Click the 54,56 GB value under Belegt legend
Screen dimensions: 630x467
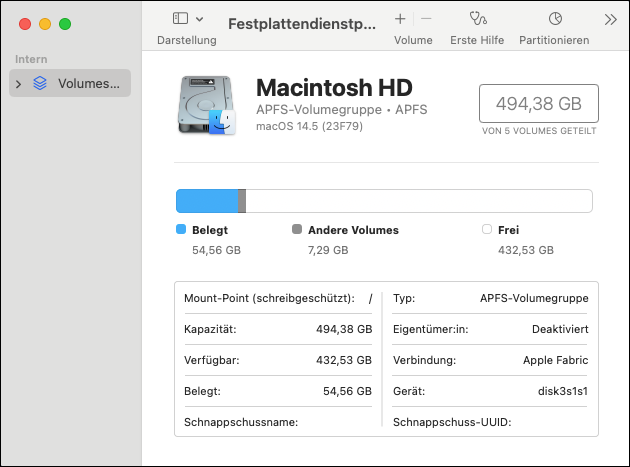(216, 250)
